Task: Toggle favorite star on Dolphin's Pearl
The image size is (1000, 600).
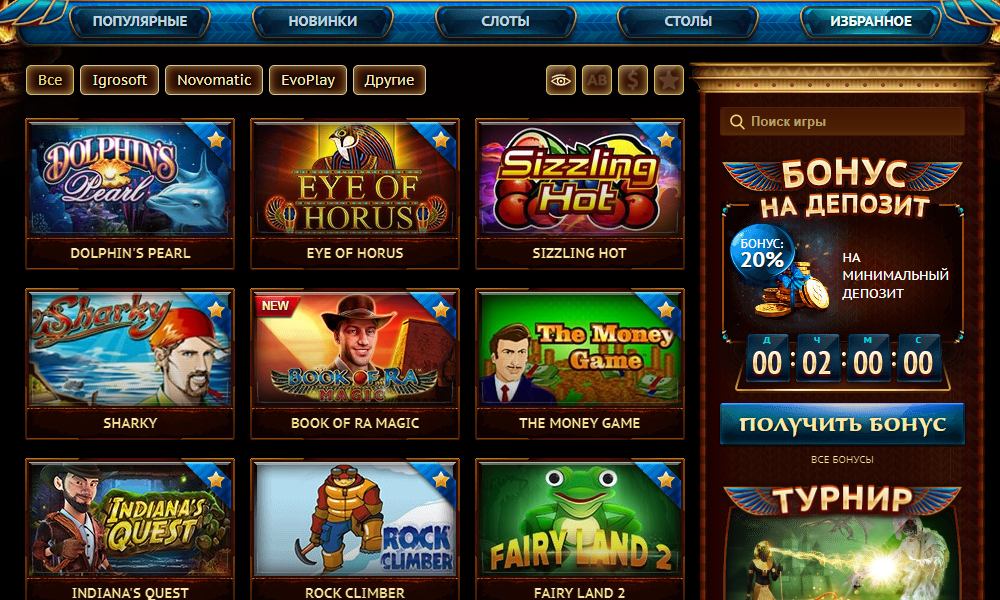Action: pyautogui.click(x=216, y=139)
